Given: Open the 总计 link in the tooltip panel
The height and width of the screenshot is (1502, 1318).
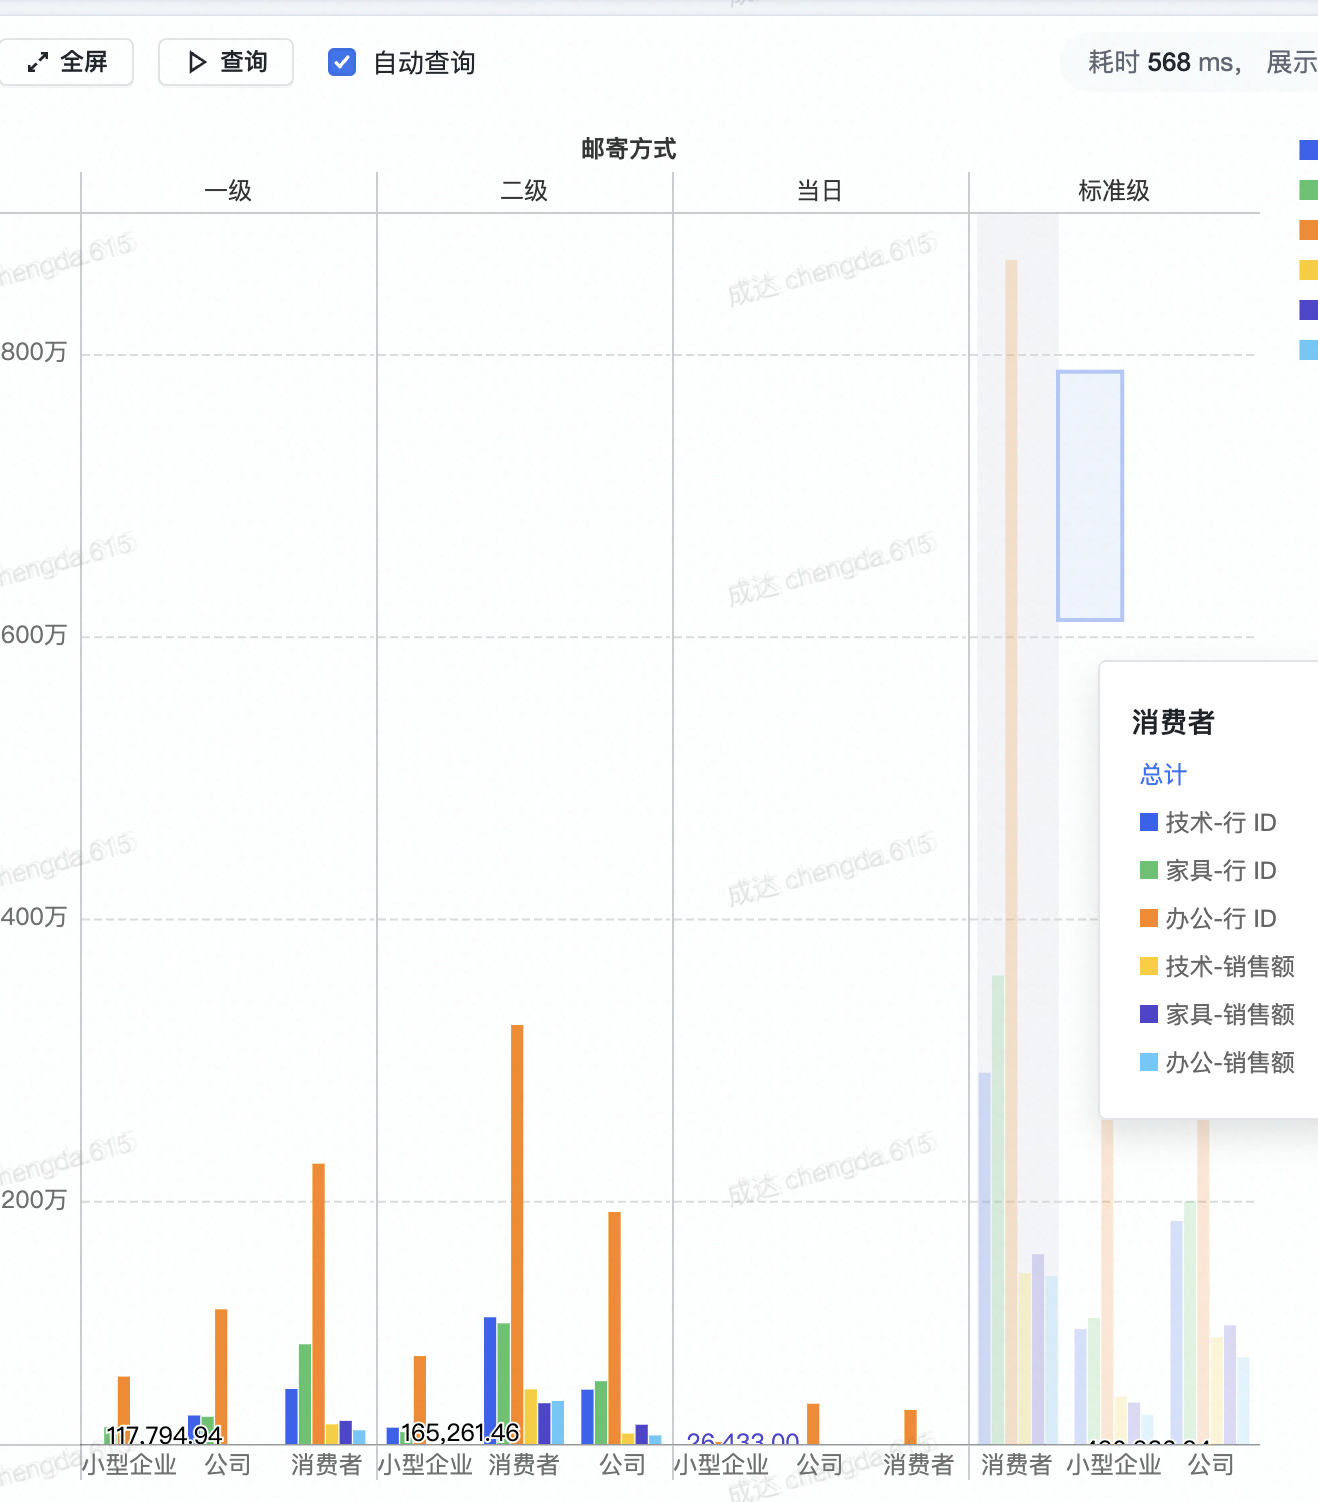Looking at the screenshot, I should click(x=1161, y=774).
